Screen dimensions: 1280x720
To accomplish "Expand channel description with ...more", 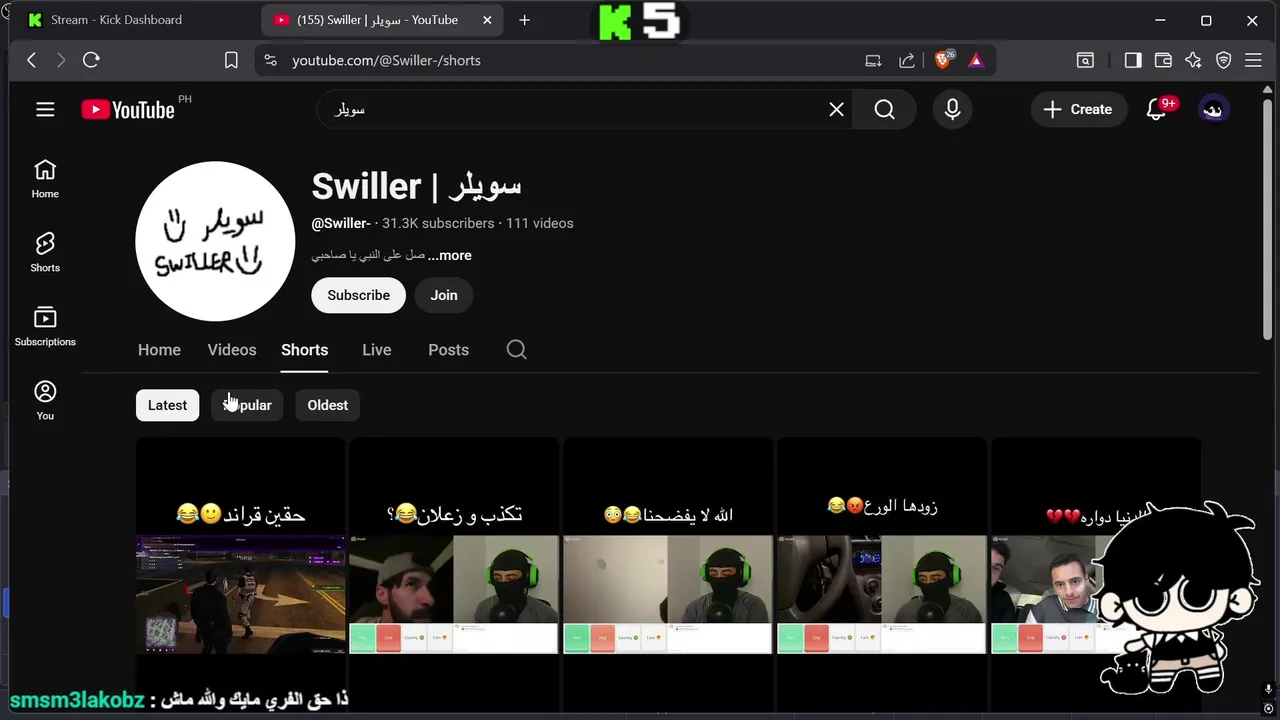I will click(x=450, y=255).
